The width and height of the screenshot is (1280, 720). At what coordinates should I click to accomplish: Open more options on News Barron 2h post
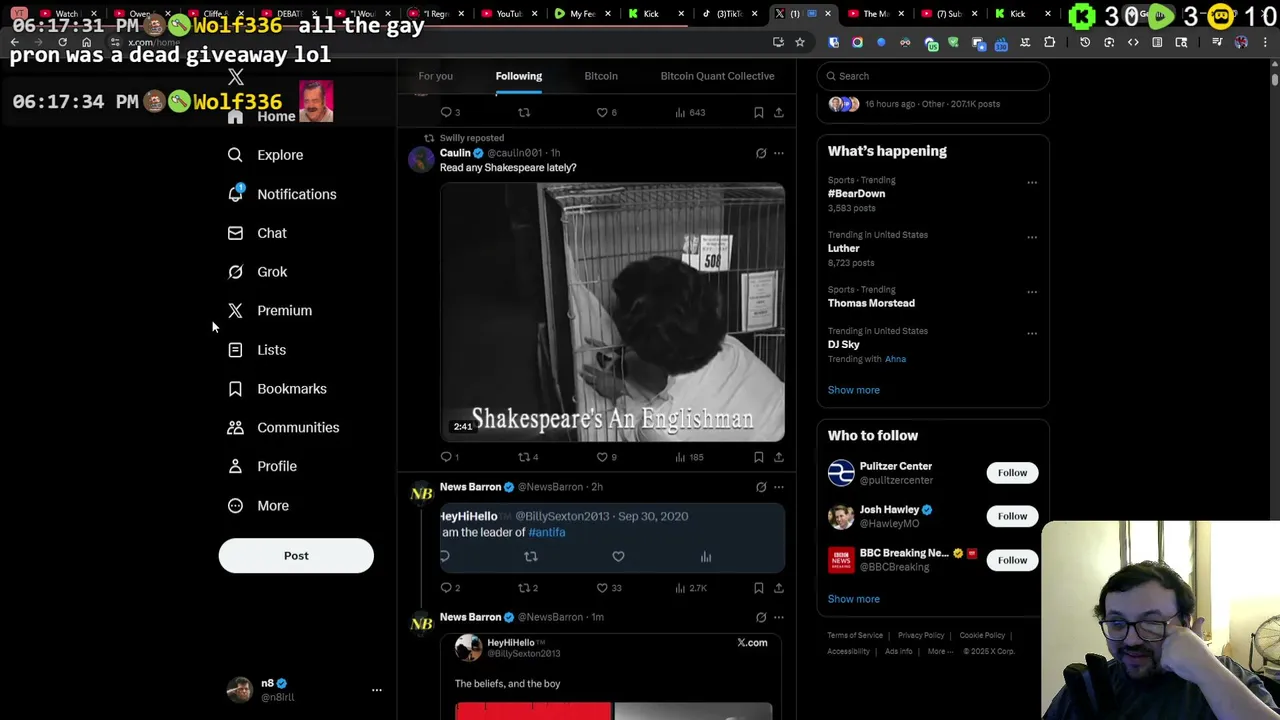[779, 487]
